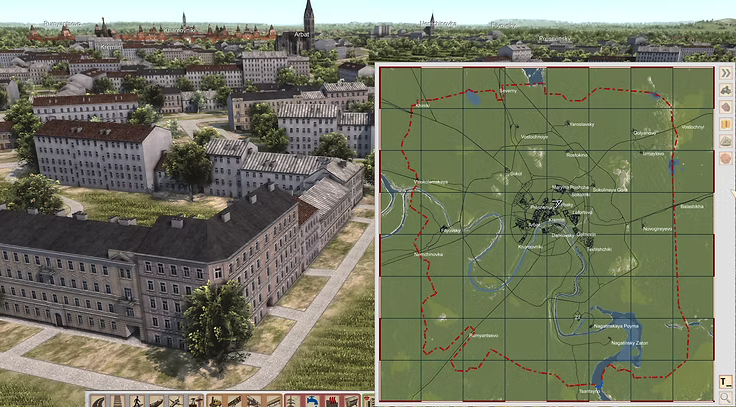
Task: Click Balashikha on the map
Action: 692,206
